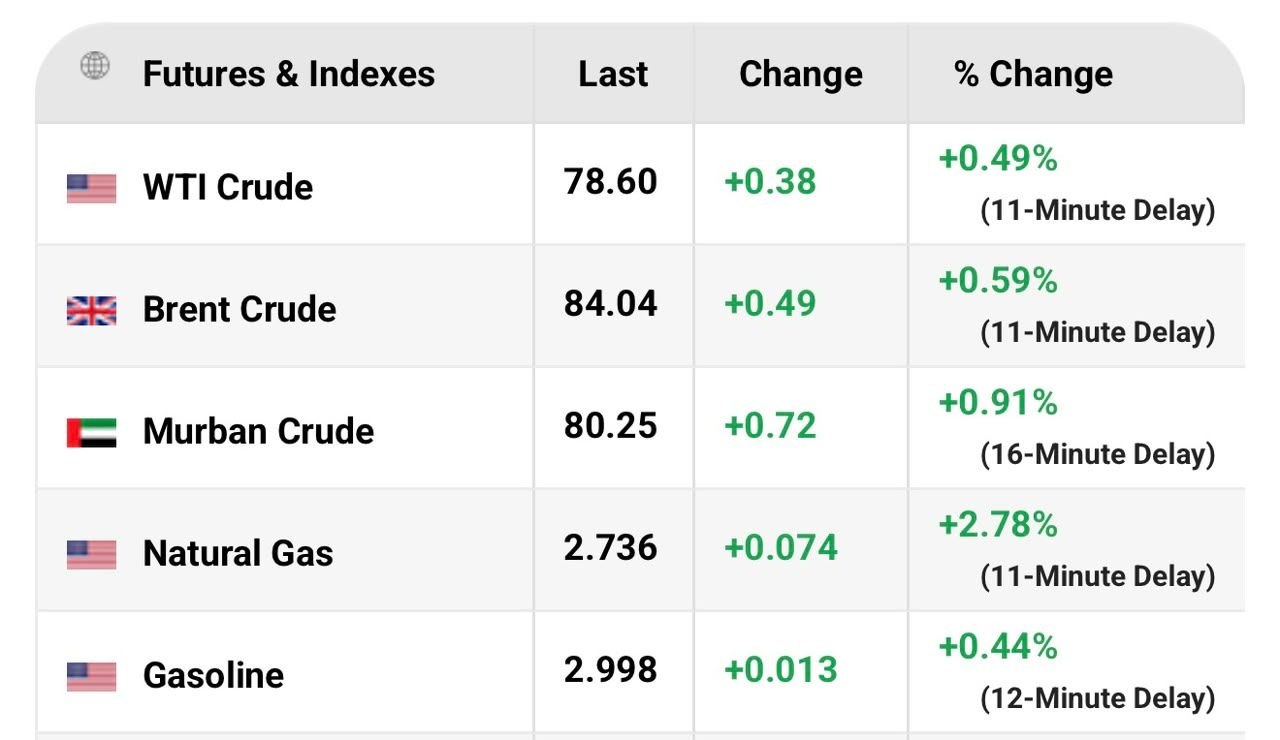Click Murban Crude +0.91% percent change
Screen dimensions: 1280x740
coord(998,402)
